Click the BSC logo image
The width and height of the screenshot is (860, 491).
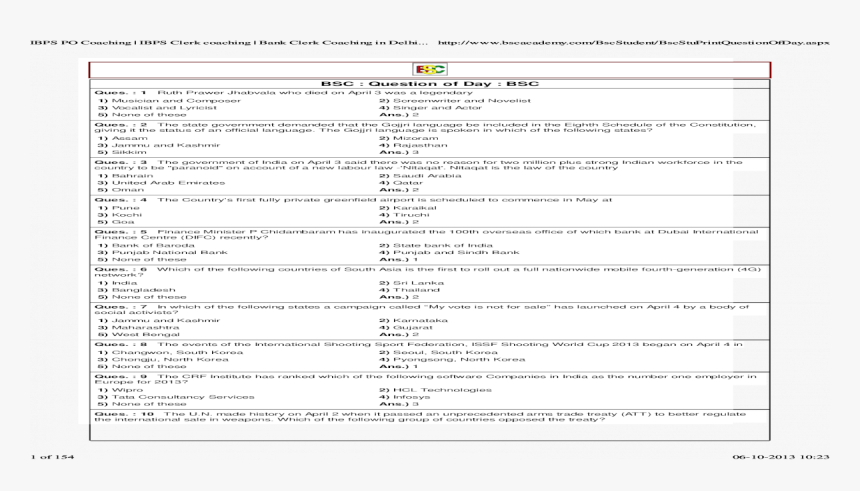coord(430,69)
